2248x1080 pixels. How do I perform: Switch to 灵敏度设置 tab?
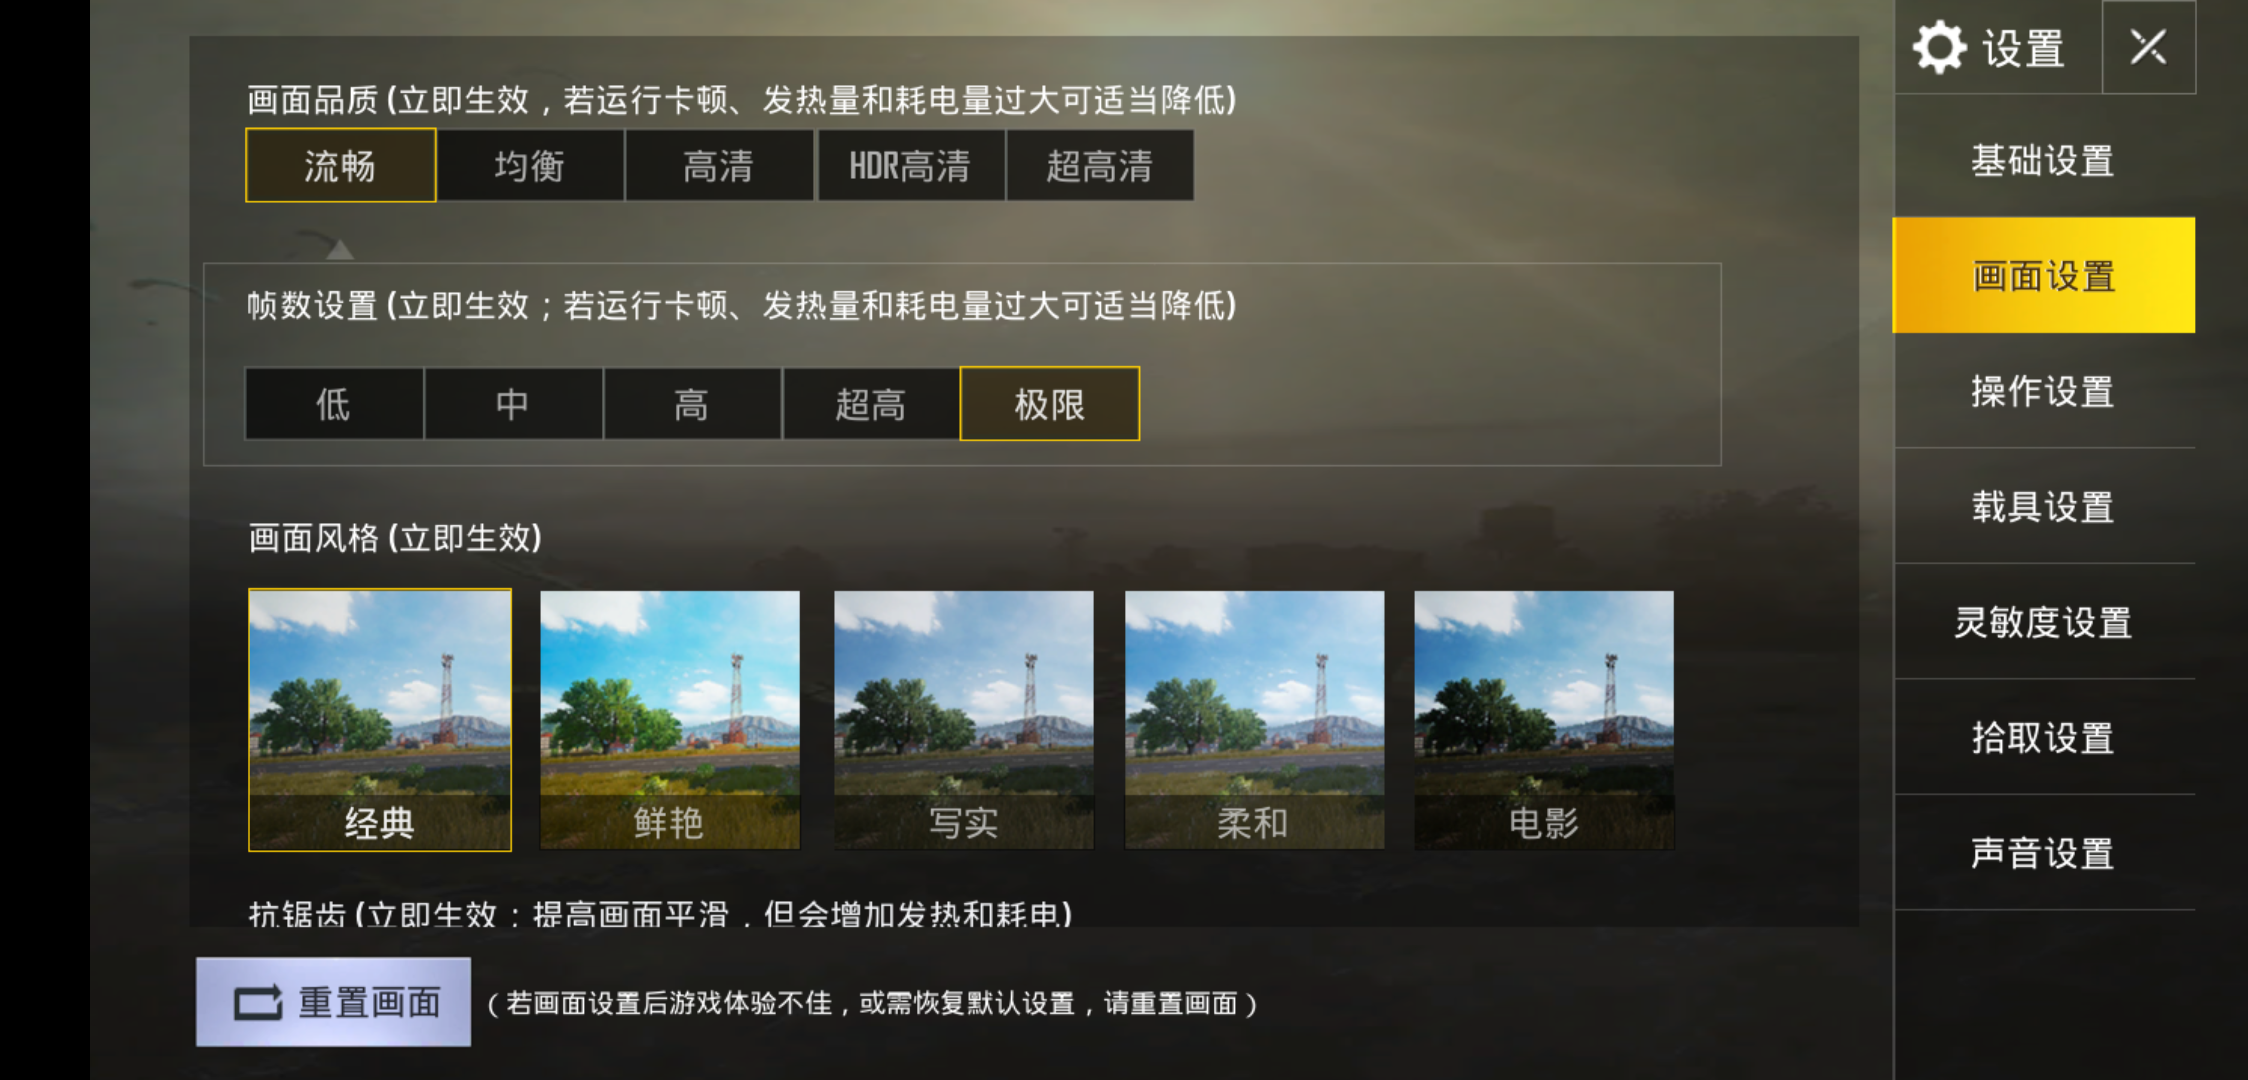(2044, 622)
